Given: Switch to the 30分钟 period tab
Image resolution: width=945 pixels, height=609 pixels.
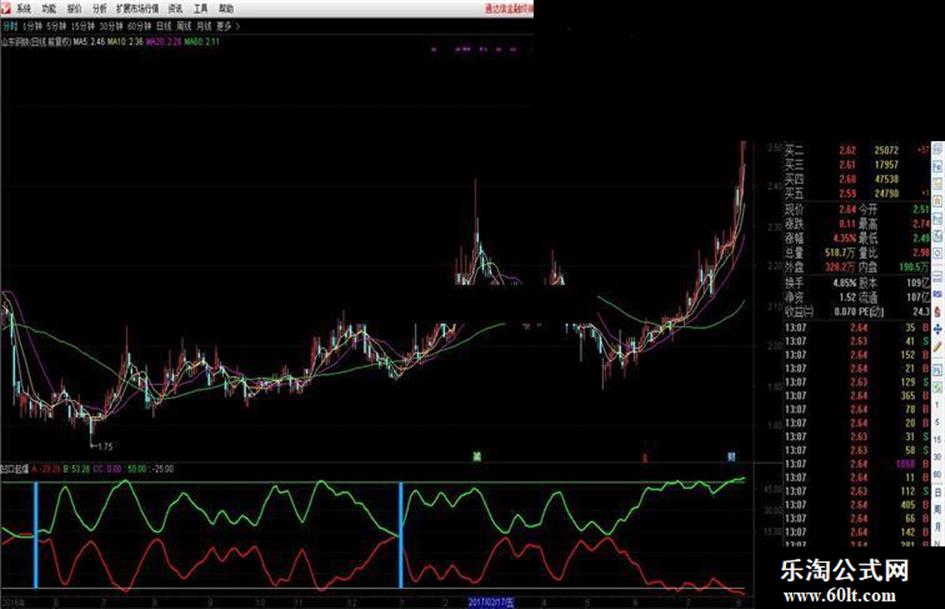Looking at the screenshot, I should 111,27.
